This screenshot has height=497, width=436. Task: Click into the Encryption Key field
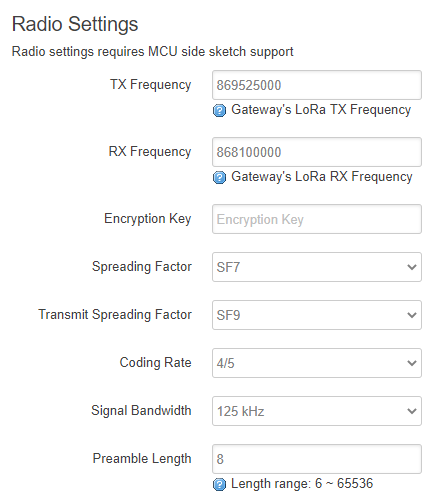(317, 219)
